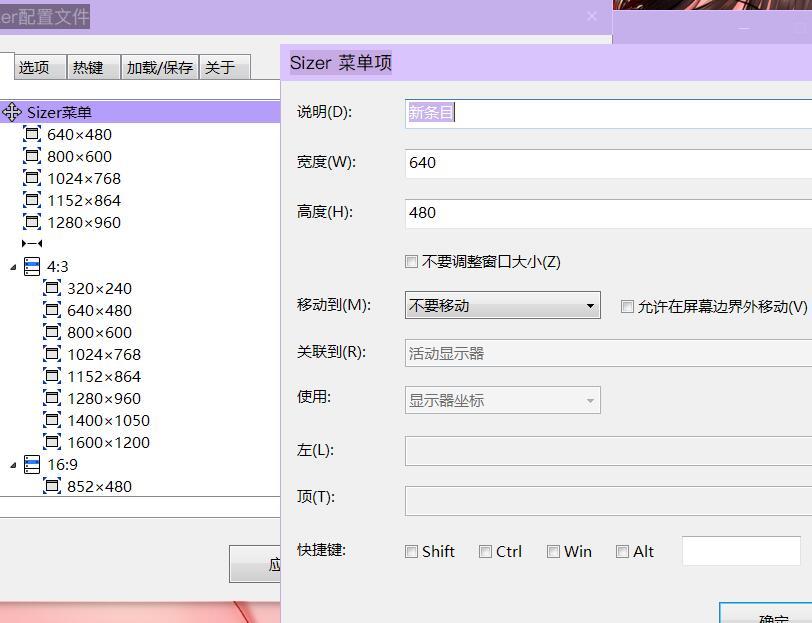Click the 4:3 submenu group icon

click(x=32, y=267)
